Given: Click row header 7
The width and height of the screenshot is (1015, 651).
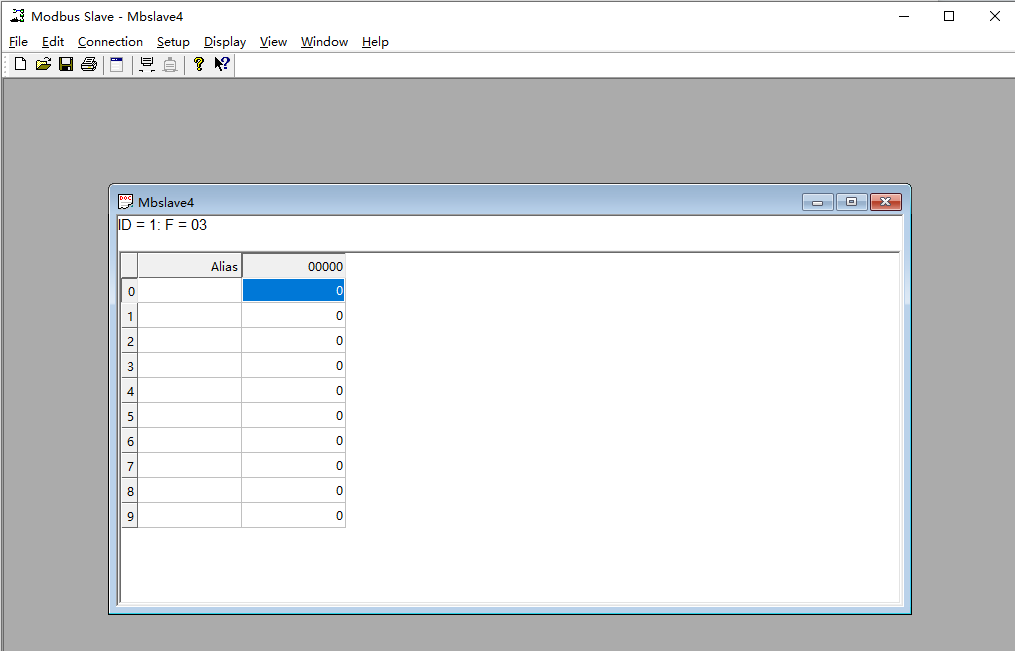Looking at the screenshot, I should pyautogui.click(x=129, y=466).
